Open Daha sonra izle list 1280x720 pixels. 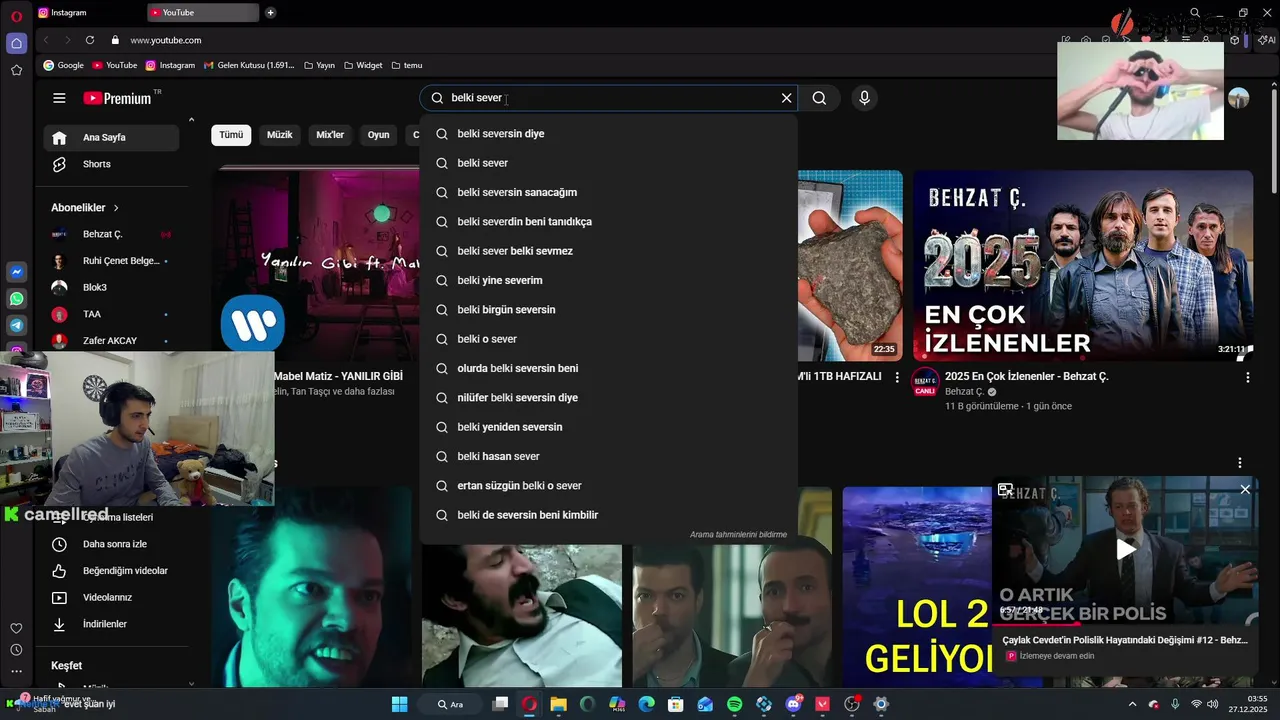click(111, 544)
